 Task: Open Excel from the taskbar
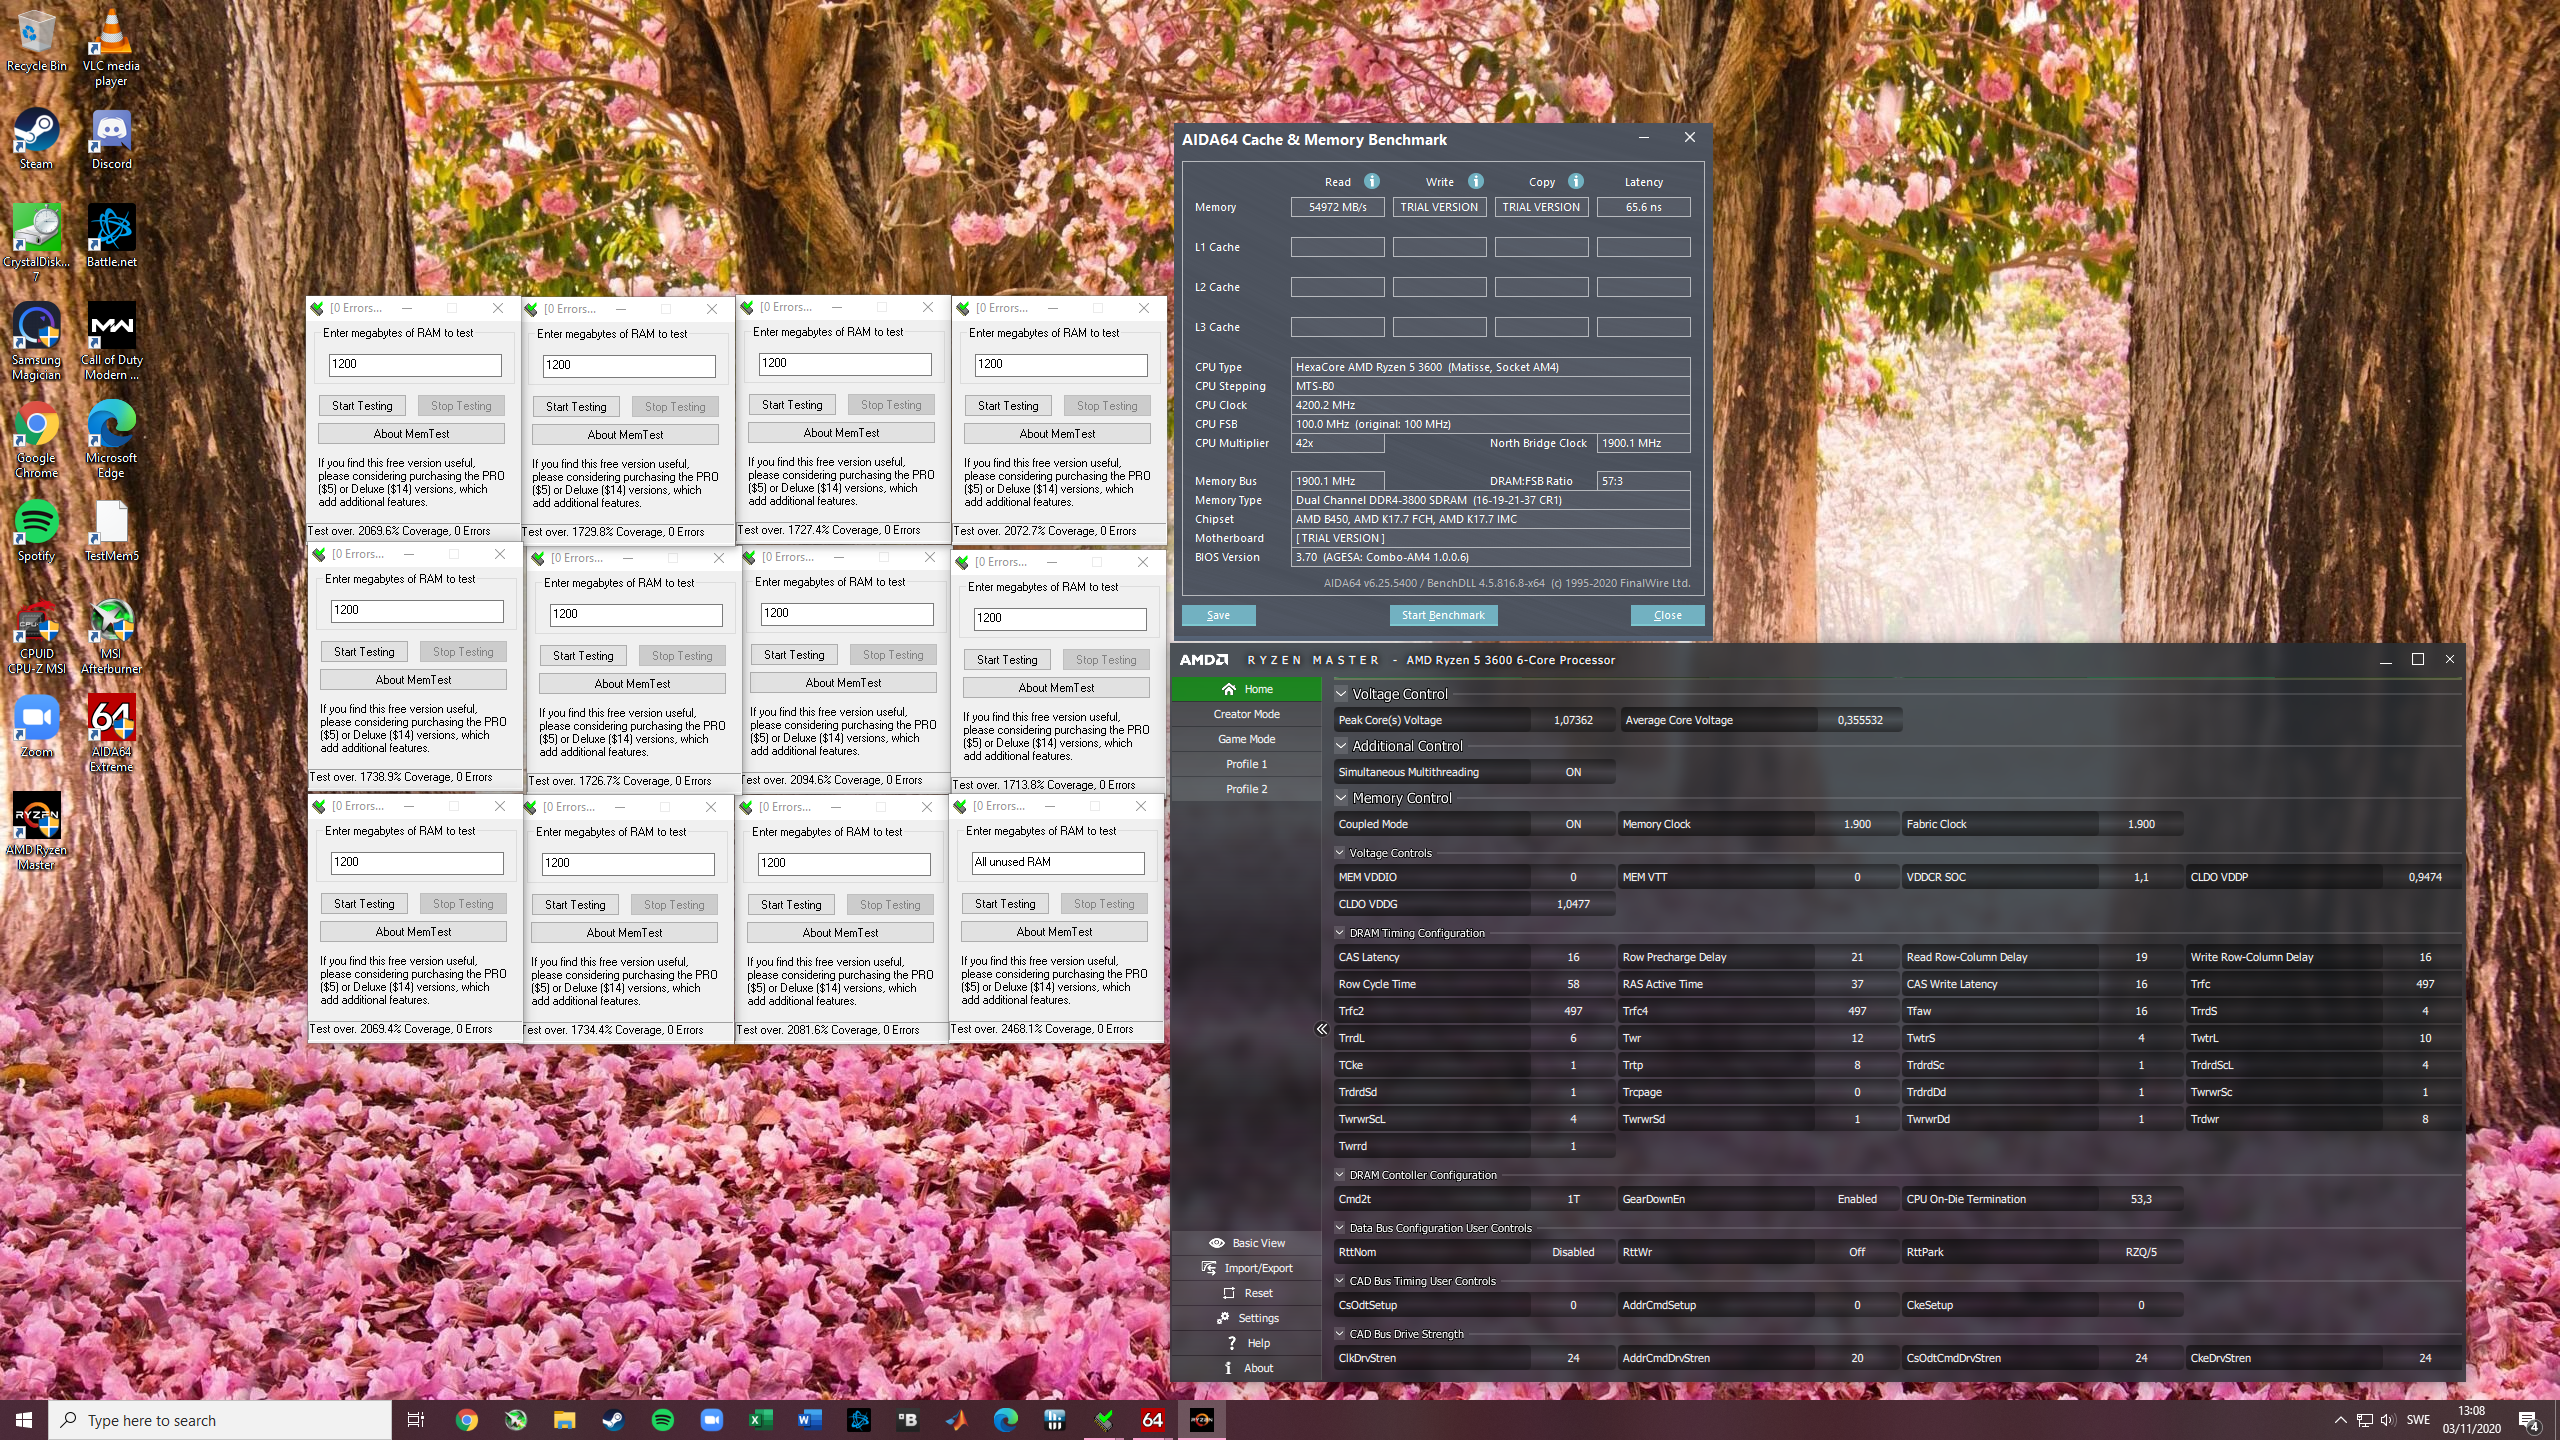[761, 1420]
